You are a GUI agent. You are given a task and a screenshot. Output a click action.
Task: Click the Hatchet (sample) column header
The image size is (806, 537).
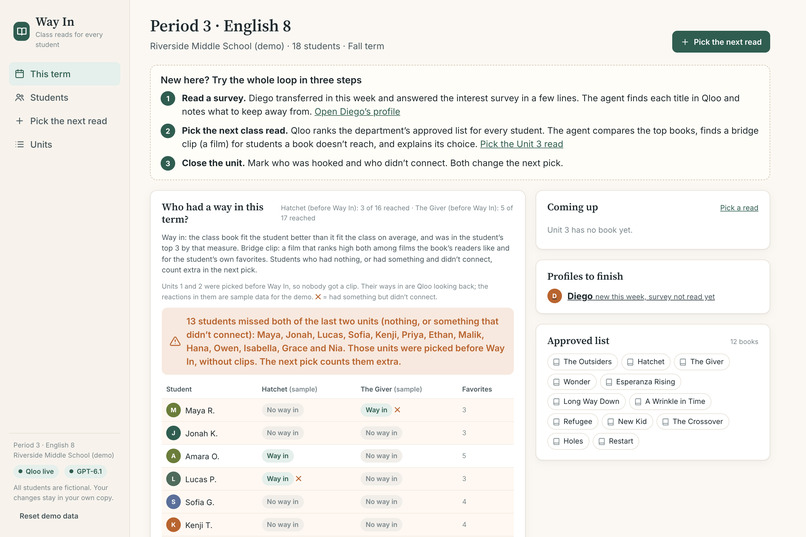point(289,390)
